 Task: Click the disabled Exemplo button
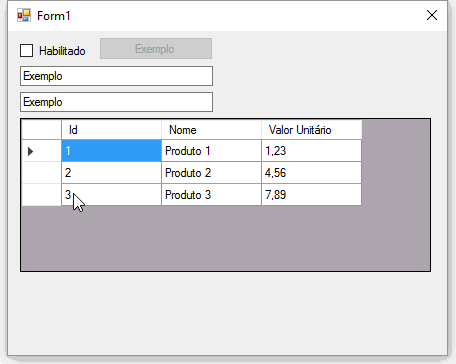[156, 49]
